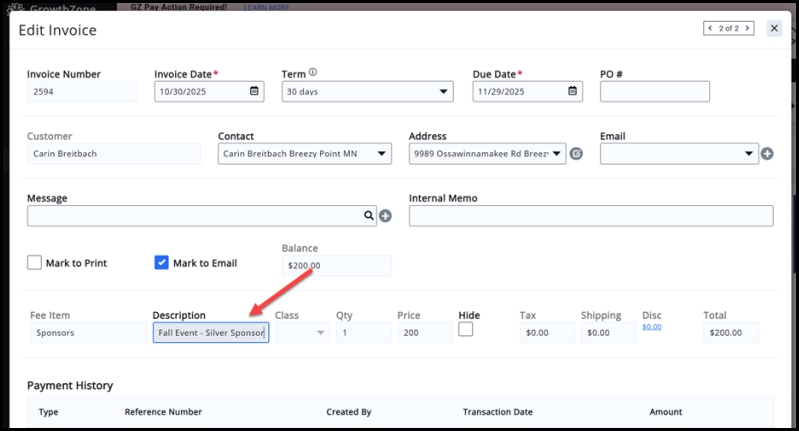
Task: Open the Invoice Date calendar picker
Action: (x=254, y=92)
